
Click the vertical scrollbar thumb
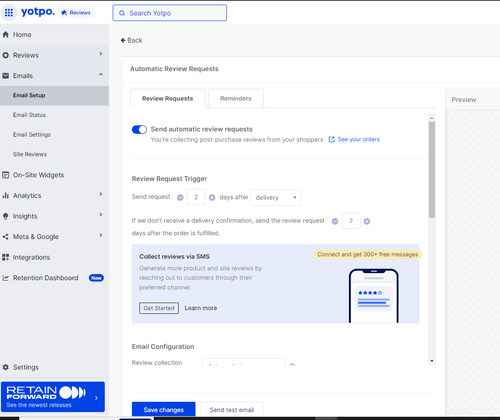coord(432,170)
